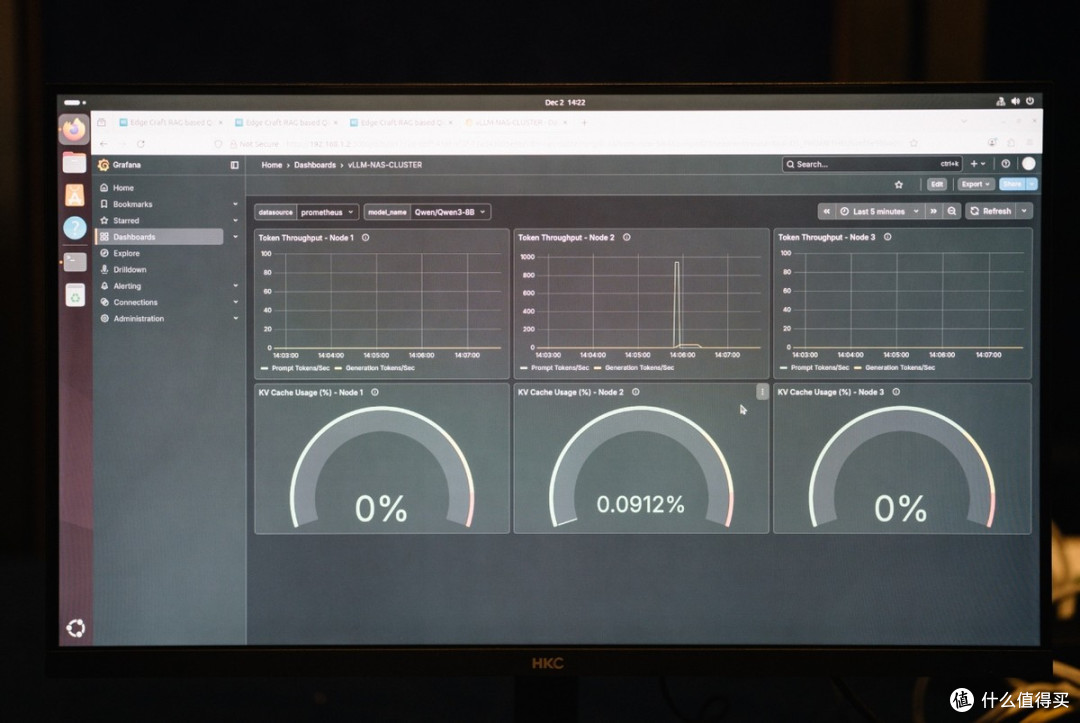Focus the Grafana Search field

click(871, 164)
